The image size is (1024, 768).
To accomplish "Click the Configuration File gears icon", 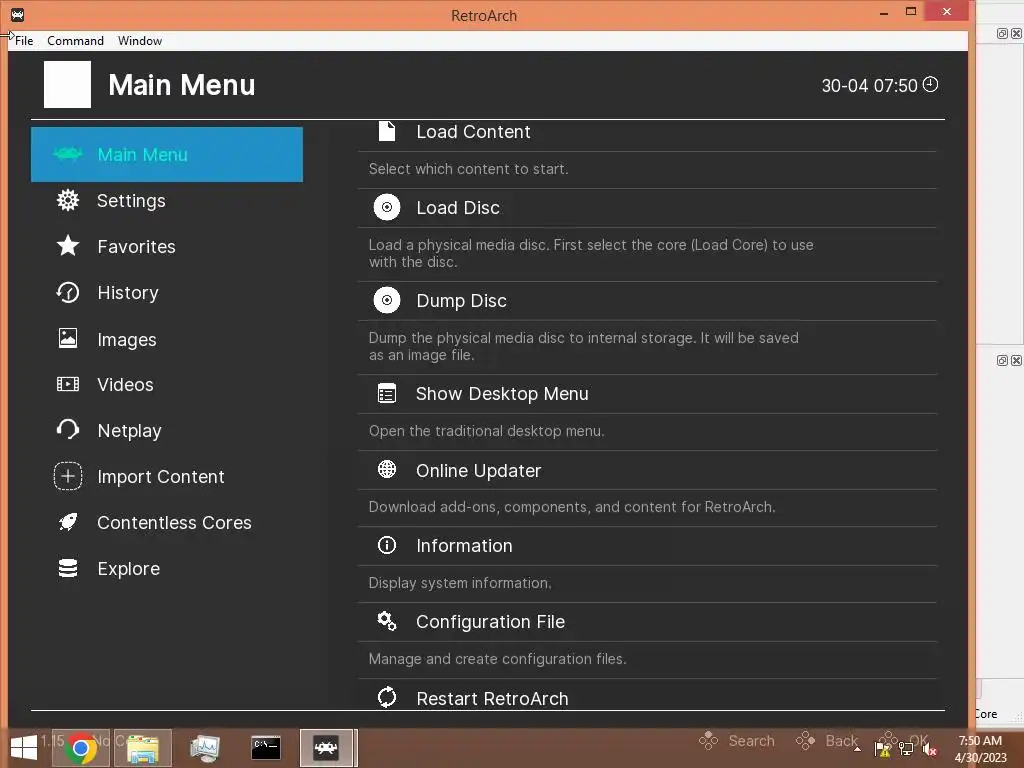I will tap(387, 621).
